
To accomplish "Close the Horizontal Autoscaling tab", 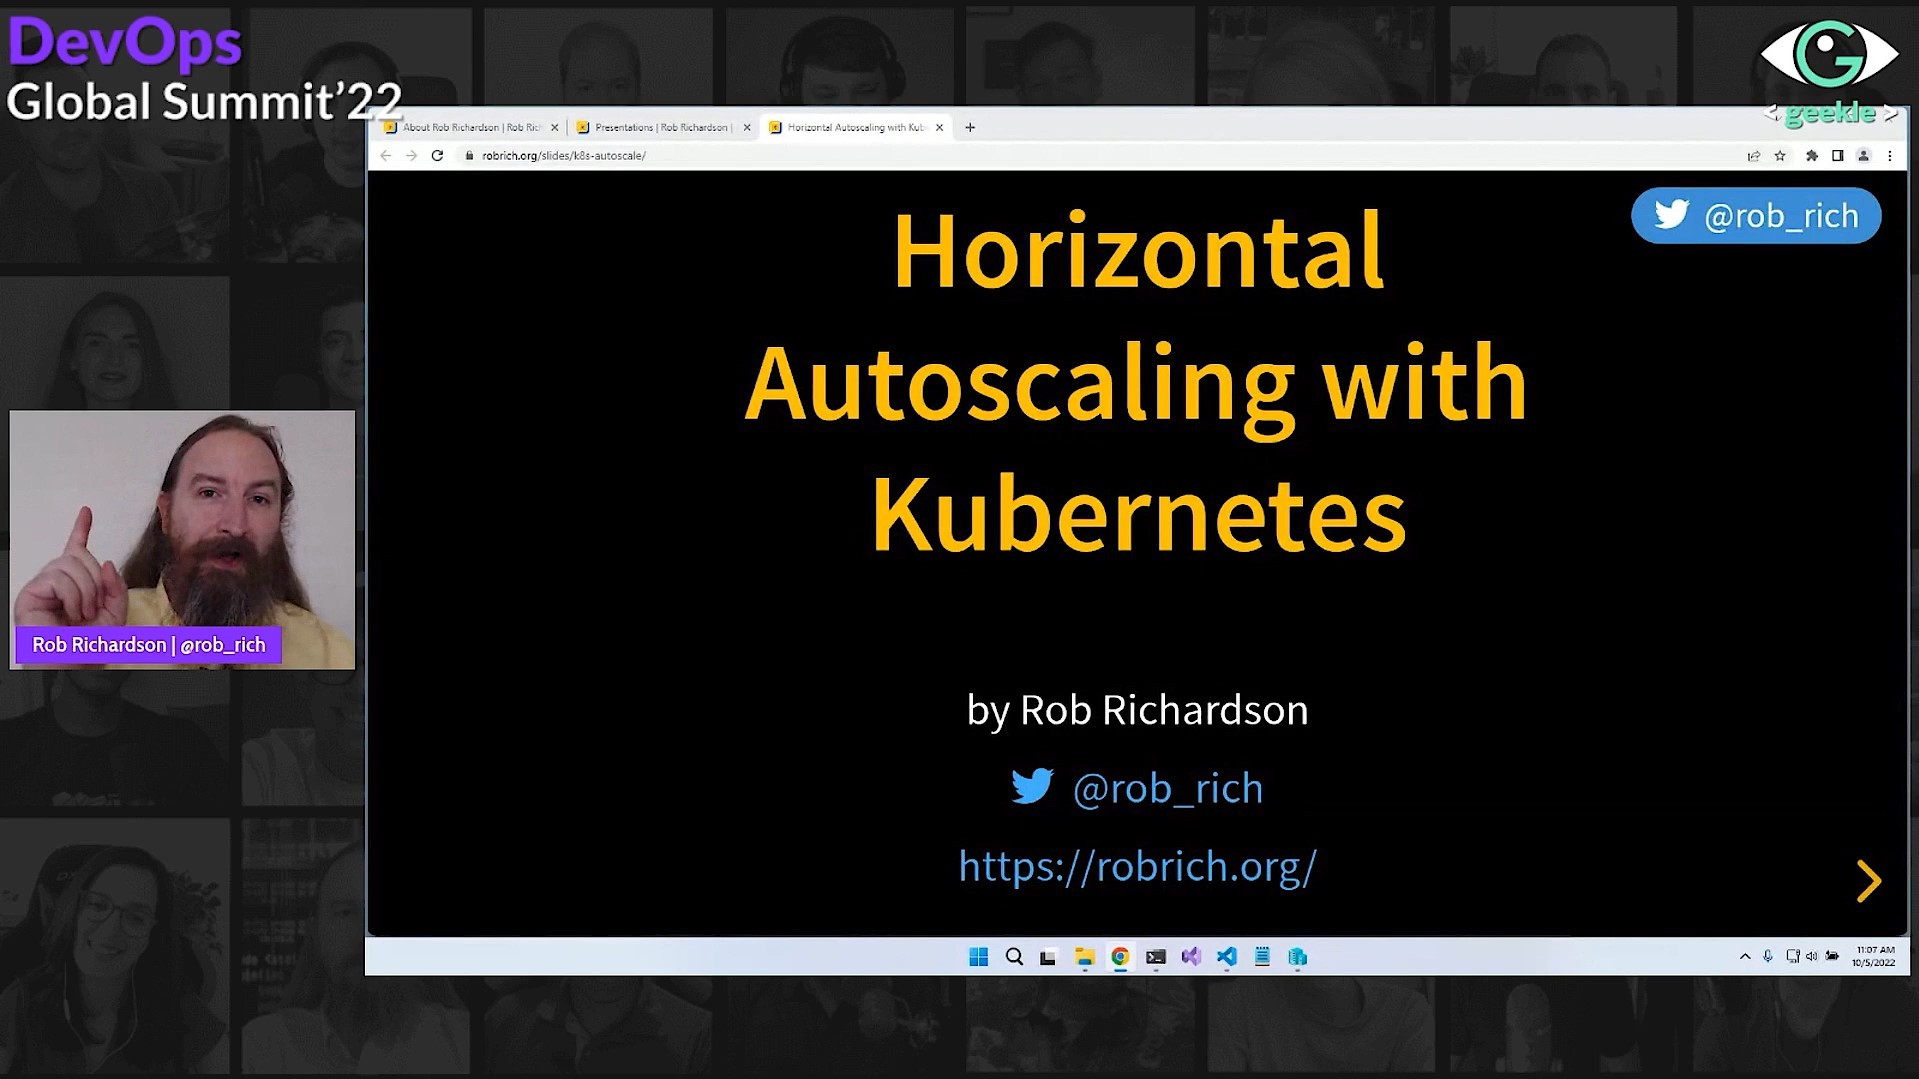I will tap(939, 127).
